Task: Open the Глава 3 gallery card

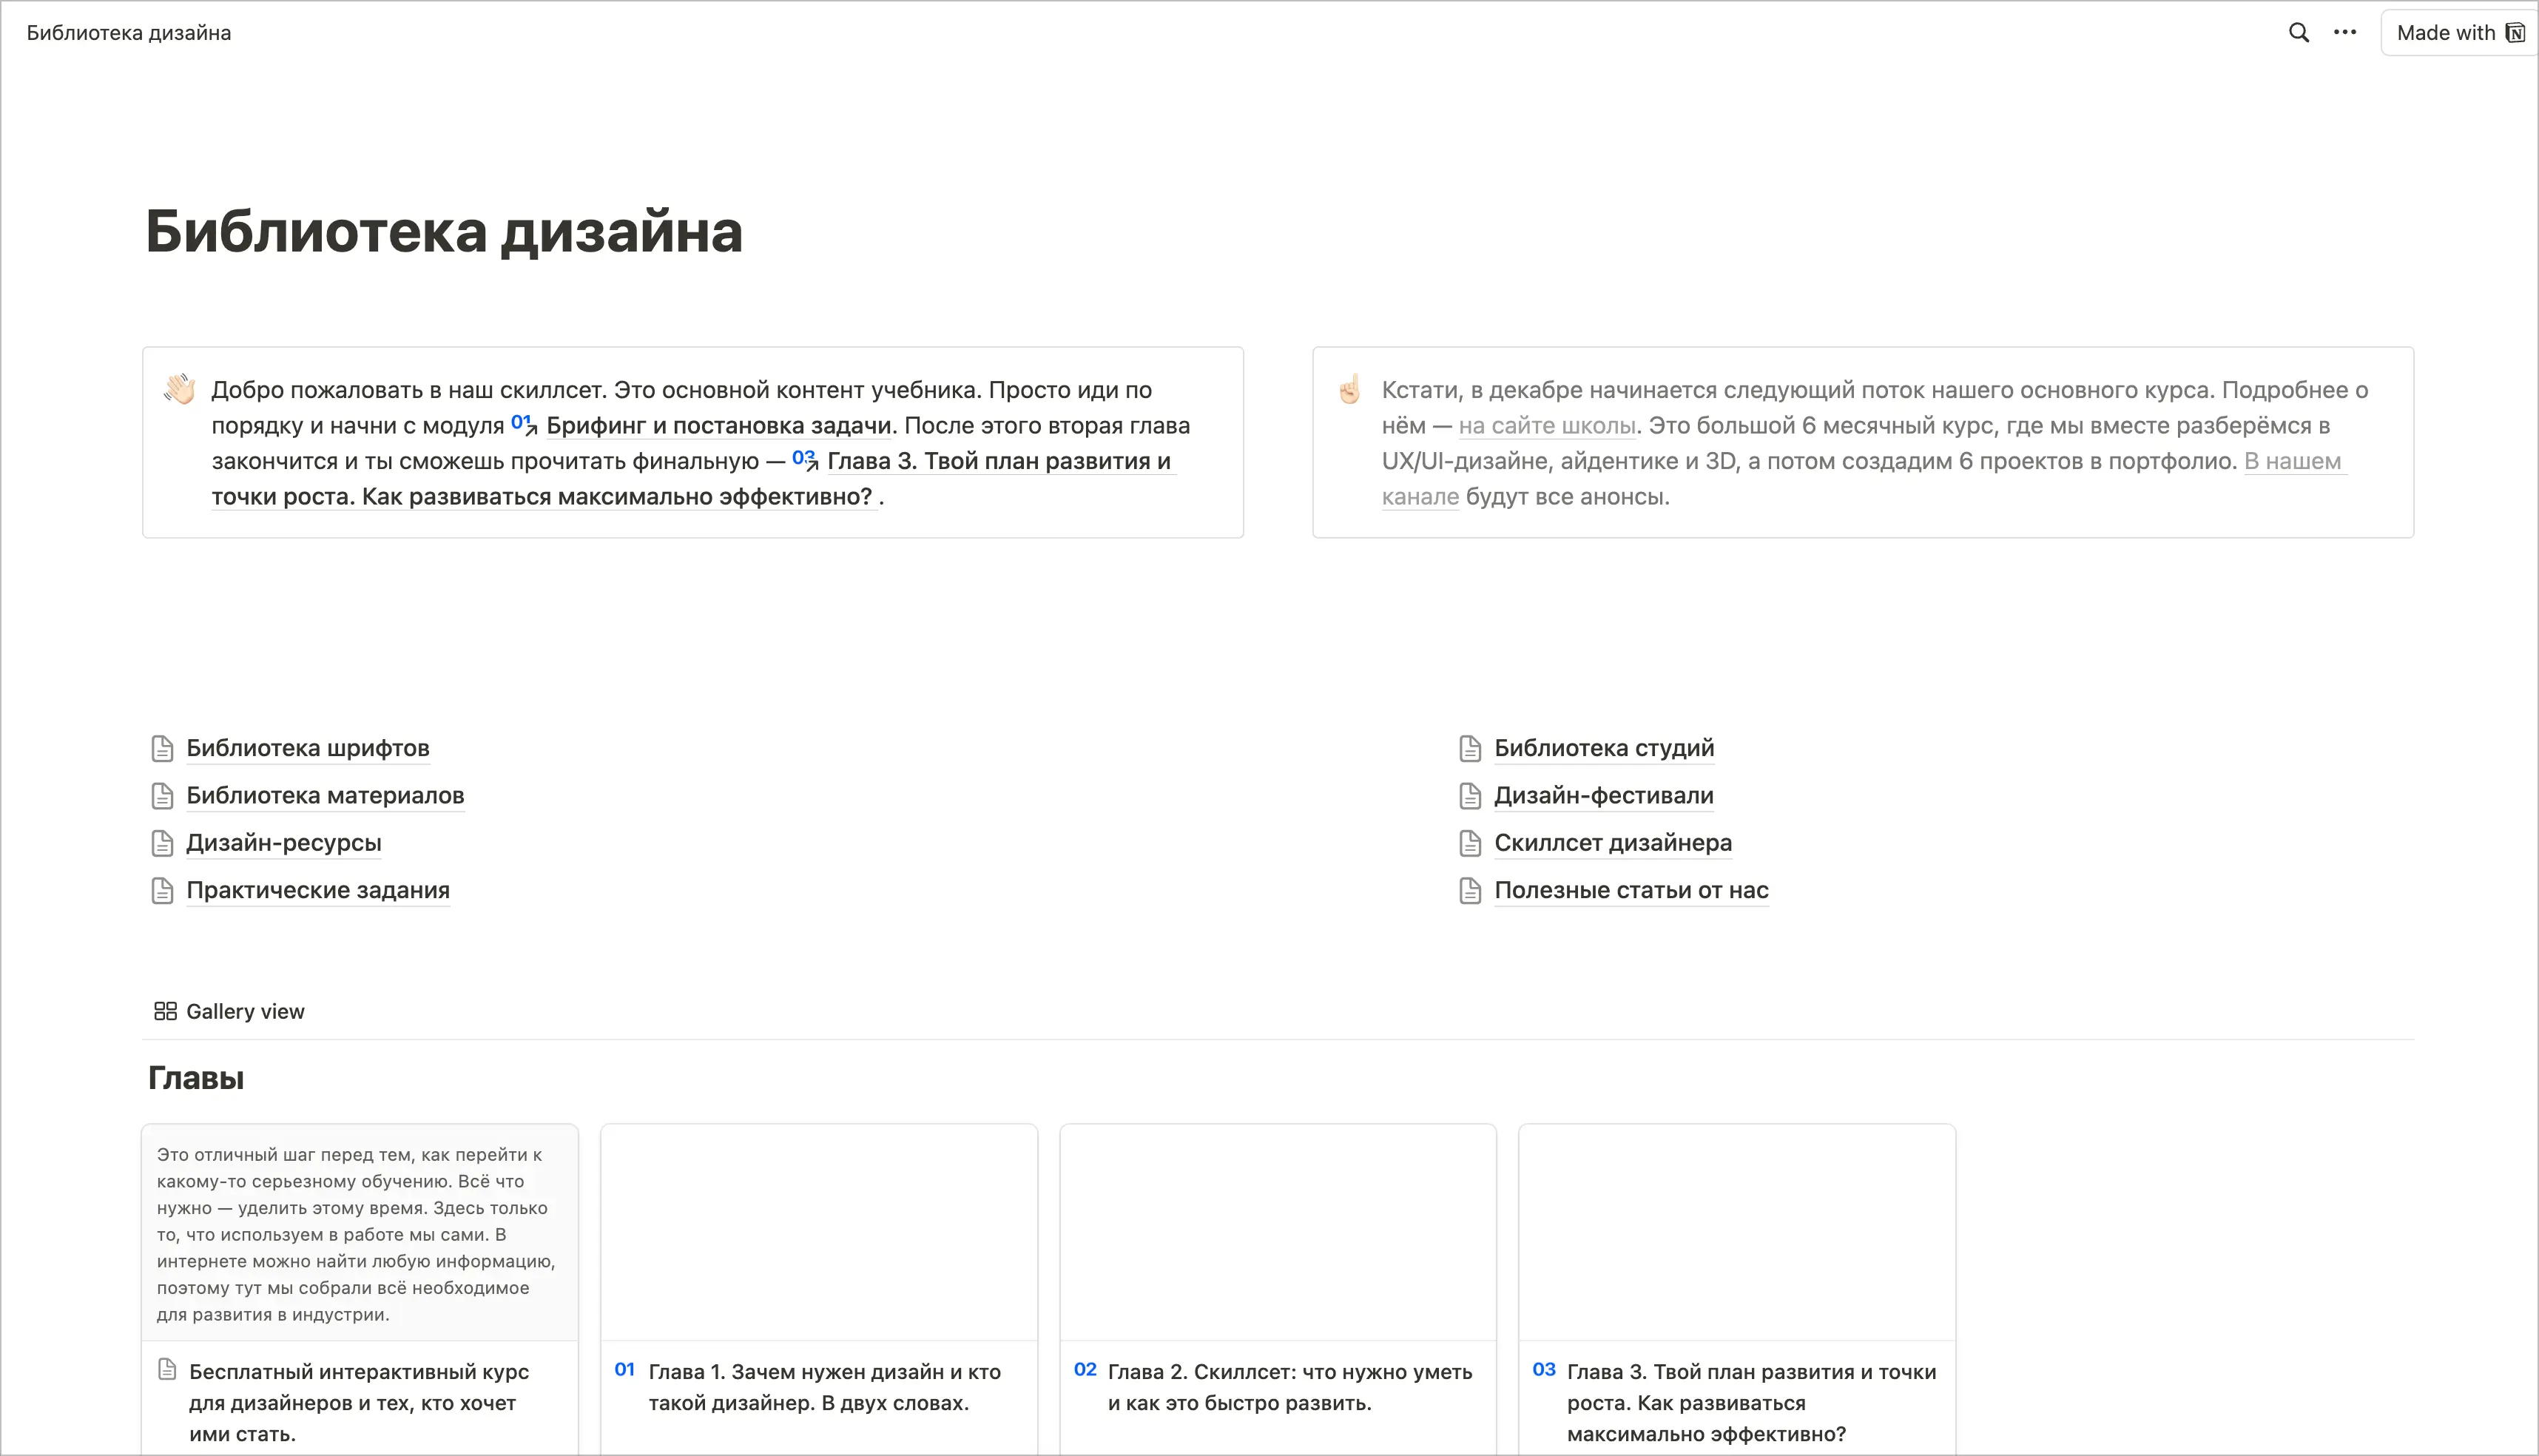Action: click(1737, 1288)
